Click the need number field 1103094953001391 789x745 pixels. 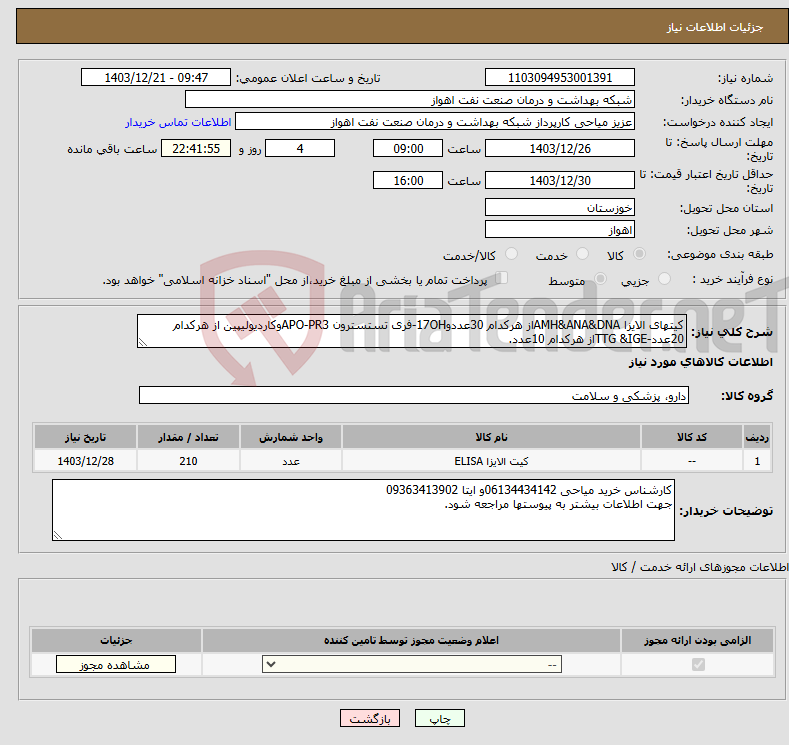coord(560,77)
